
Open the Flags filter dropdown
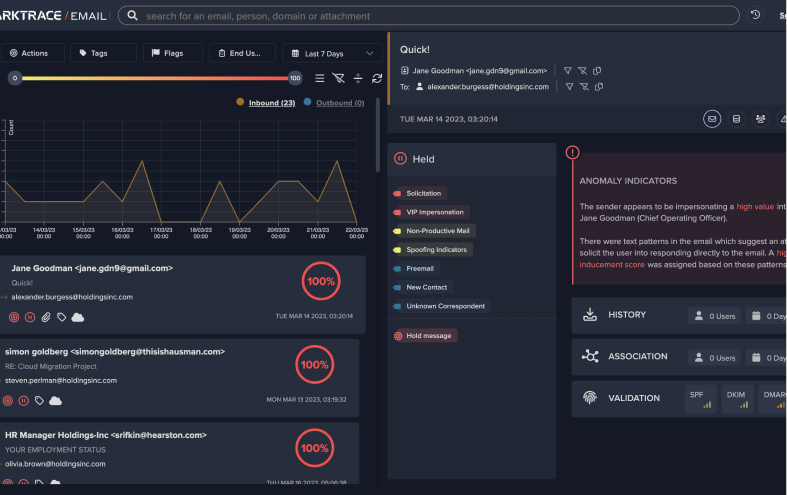point(172,53)
